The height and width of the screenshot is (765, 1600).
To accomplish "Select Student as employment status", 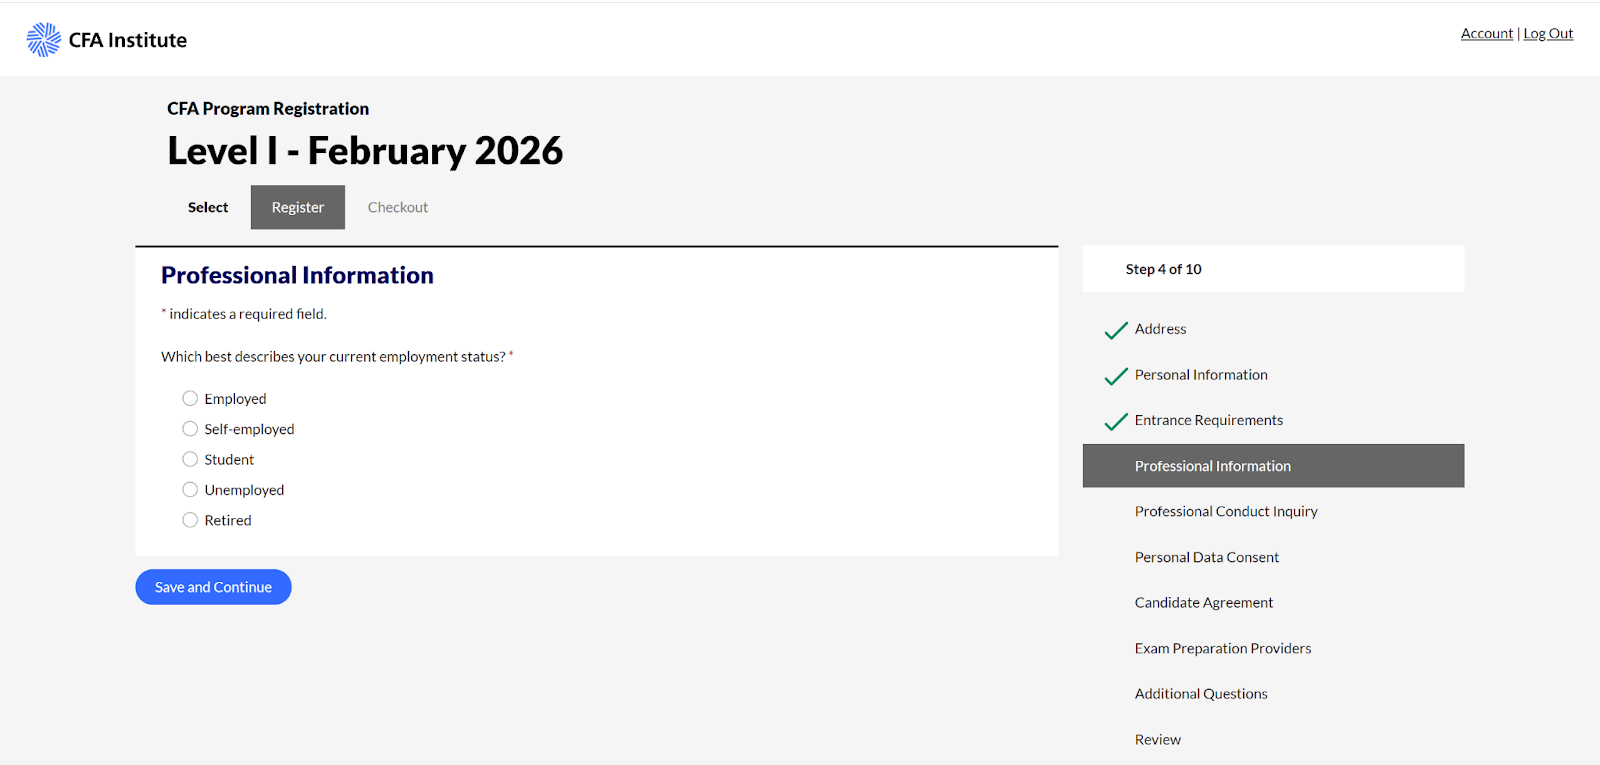I will coord(190,459).
